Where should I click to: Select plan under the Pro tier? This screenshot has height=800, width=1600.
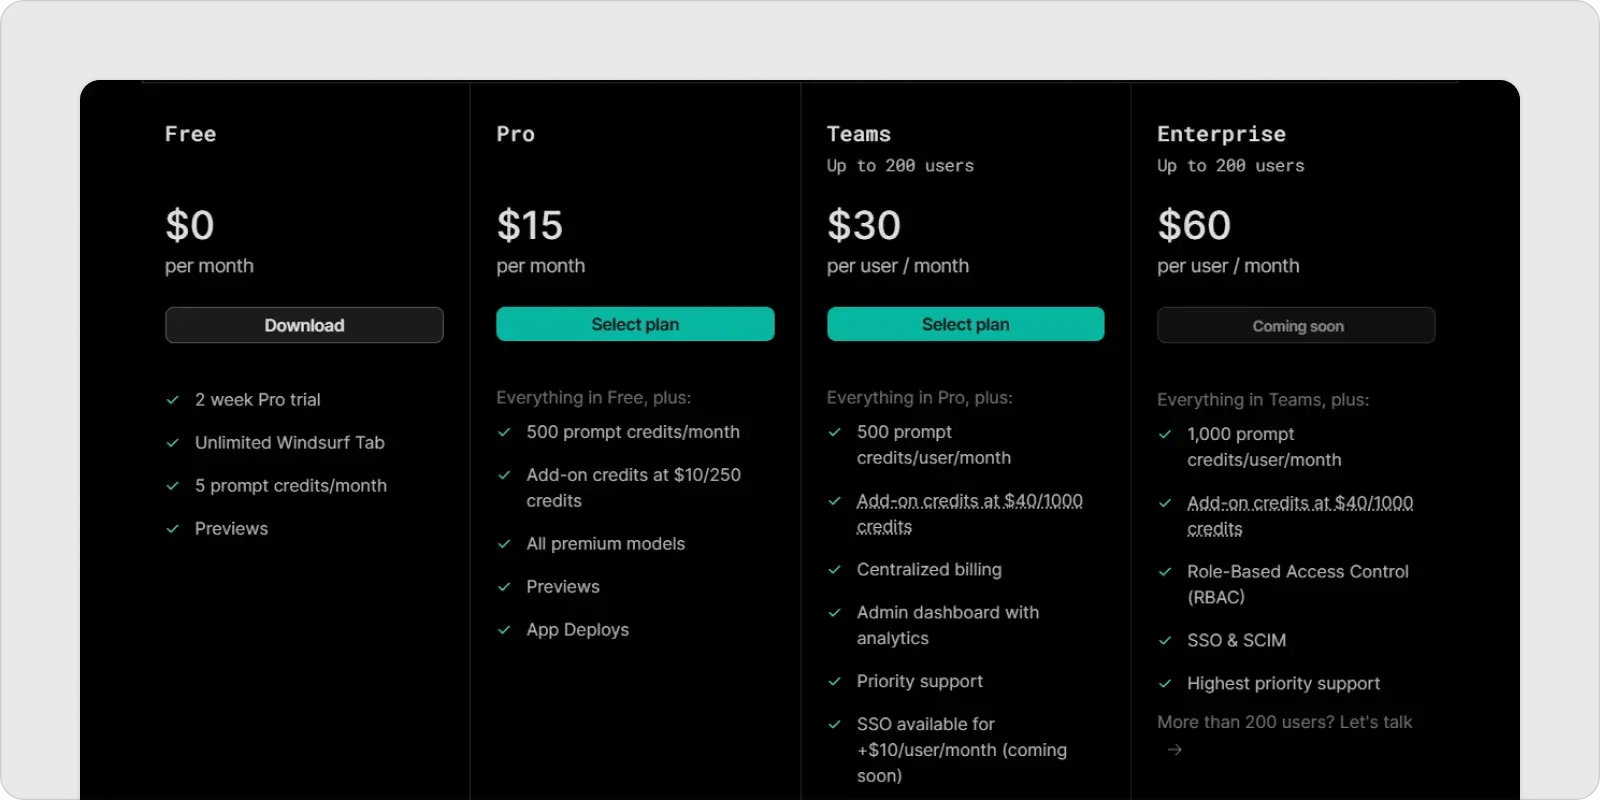click(635, 324)
